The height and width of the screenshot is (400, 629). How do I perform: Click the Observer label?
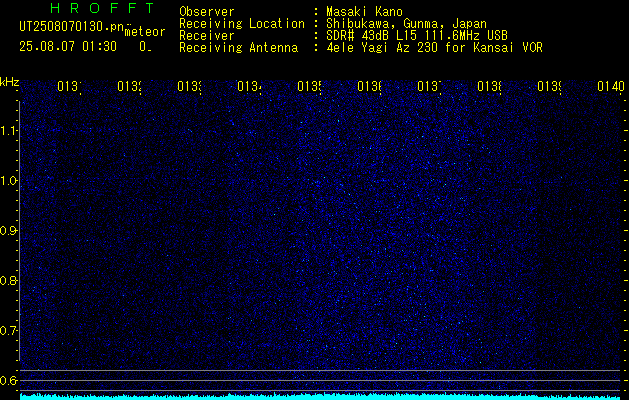(207, 11)
